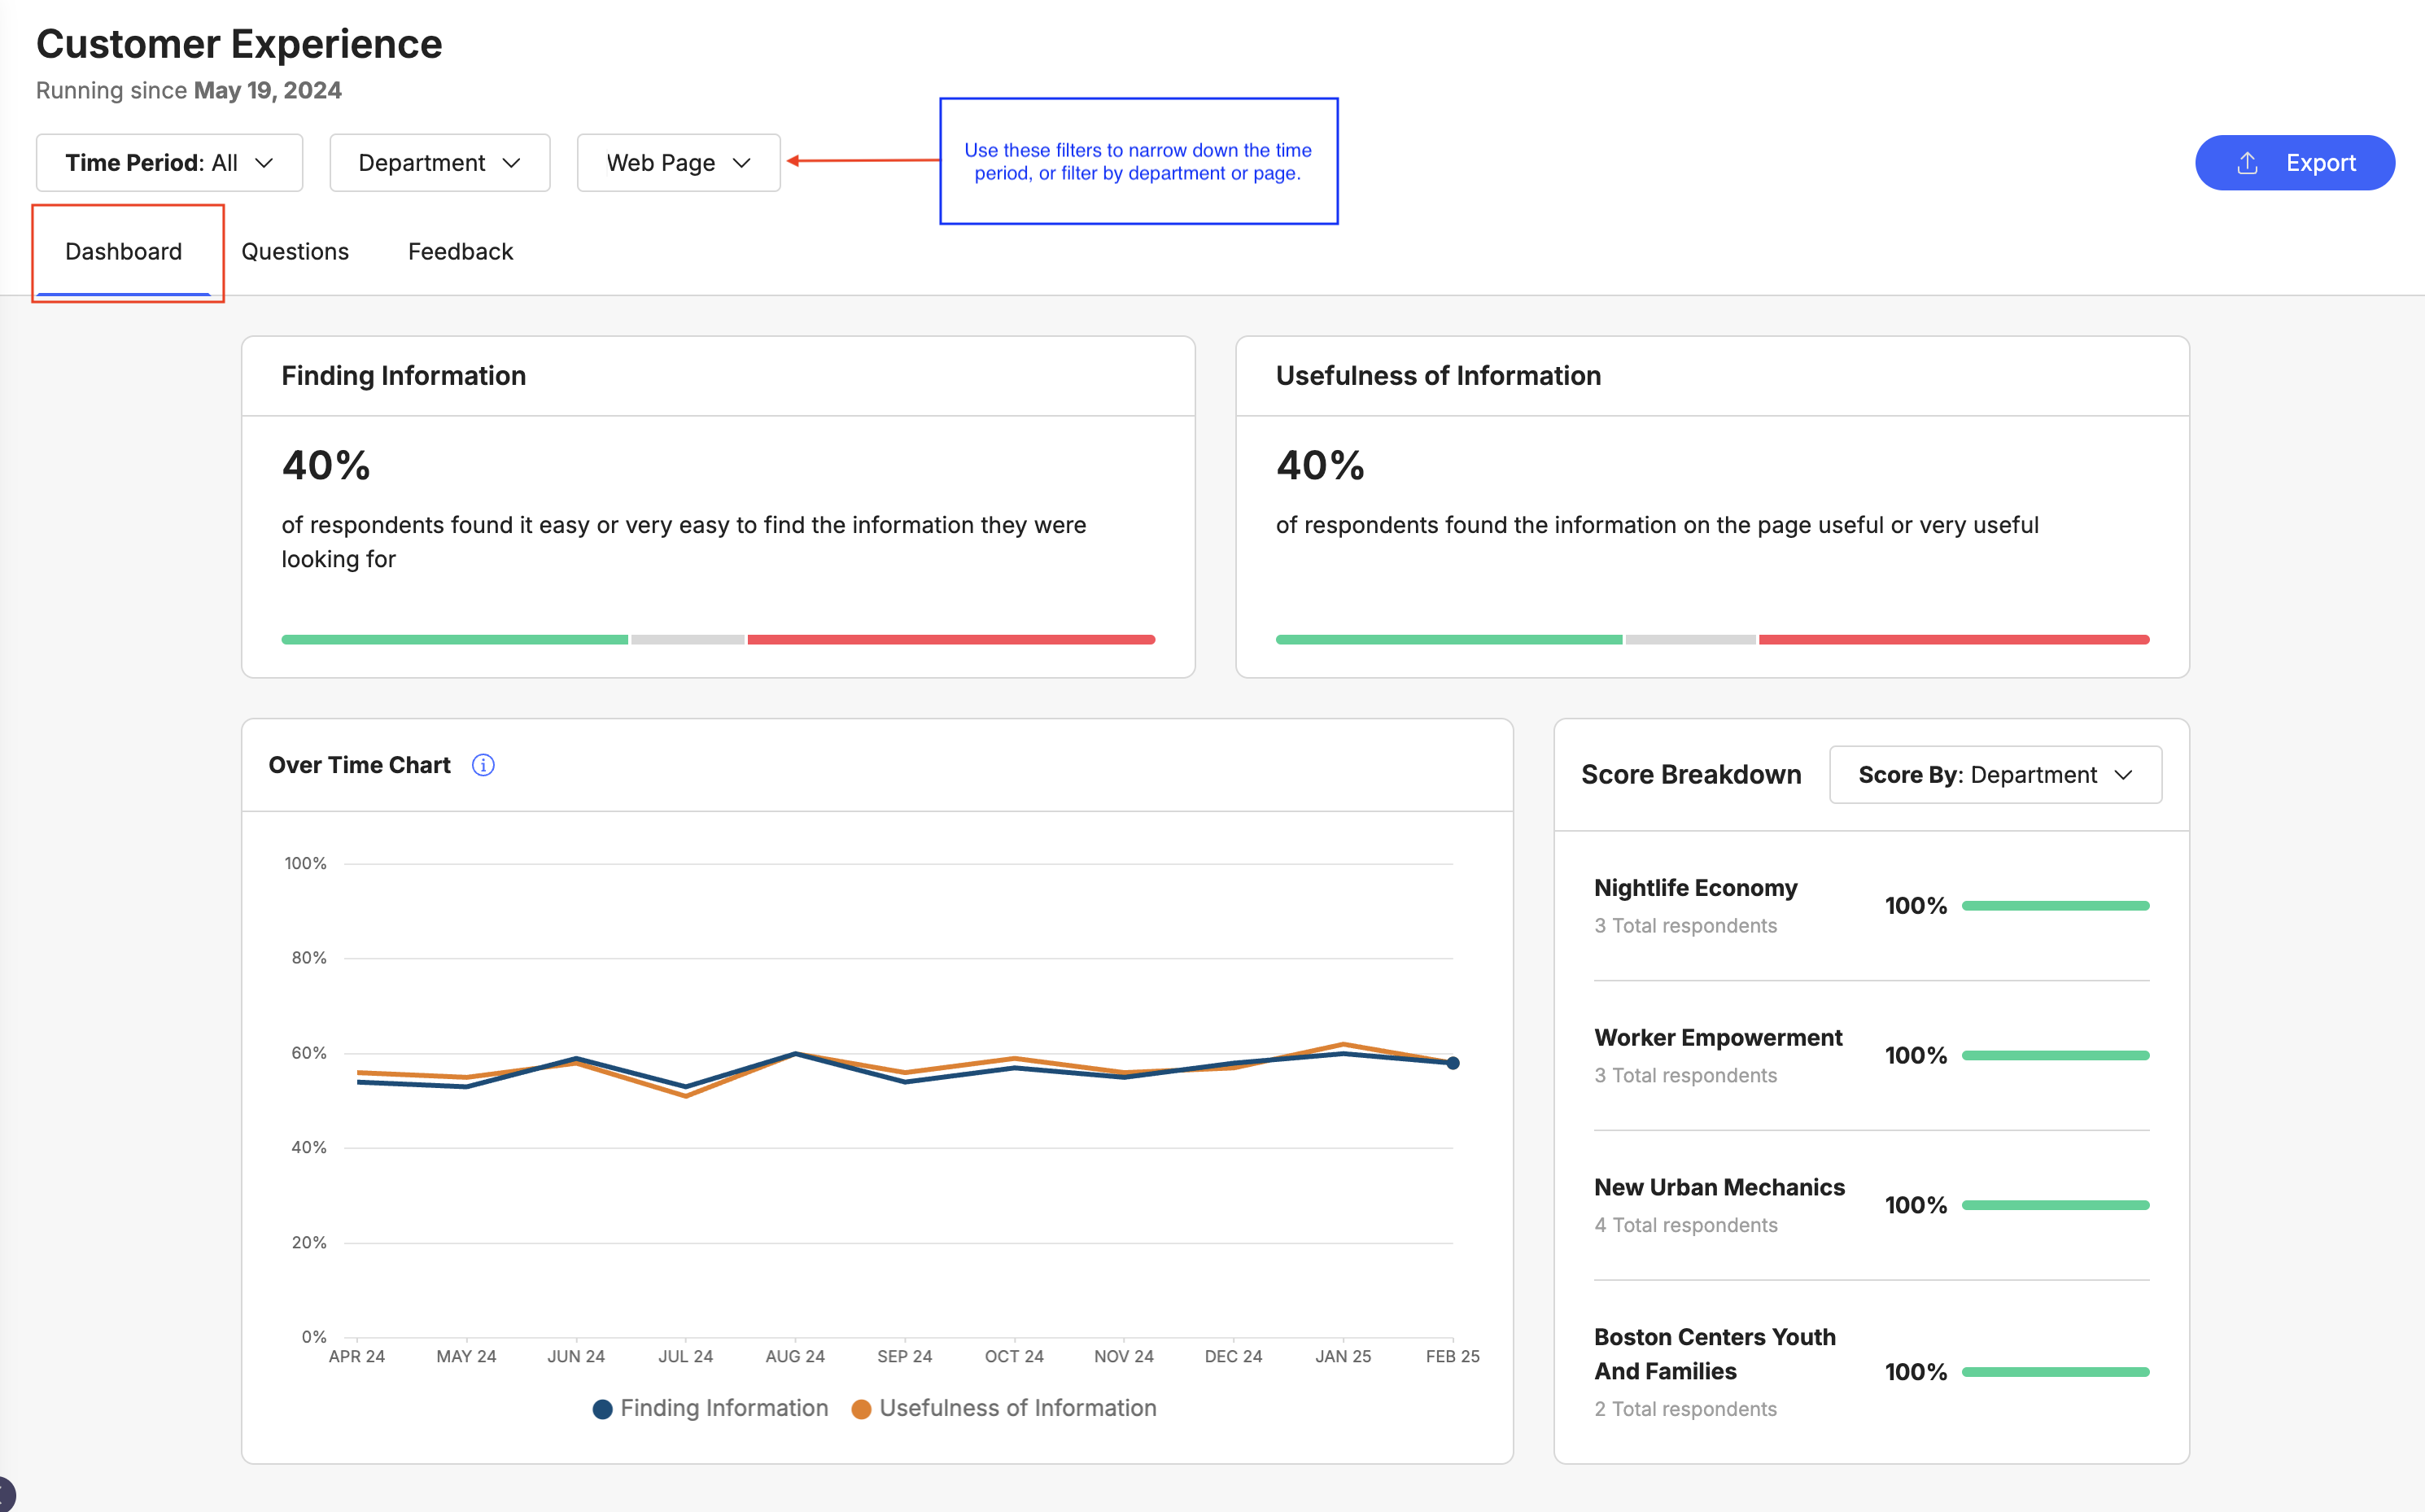
Task: Select the Dashboard tab
Action: point(124,251)
